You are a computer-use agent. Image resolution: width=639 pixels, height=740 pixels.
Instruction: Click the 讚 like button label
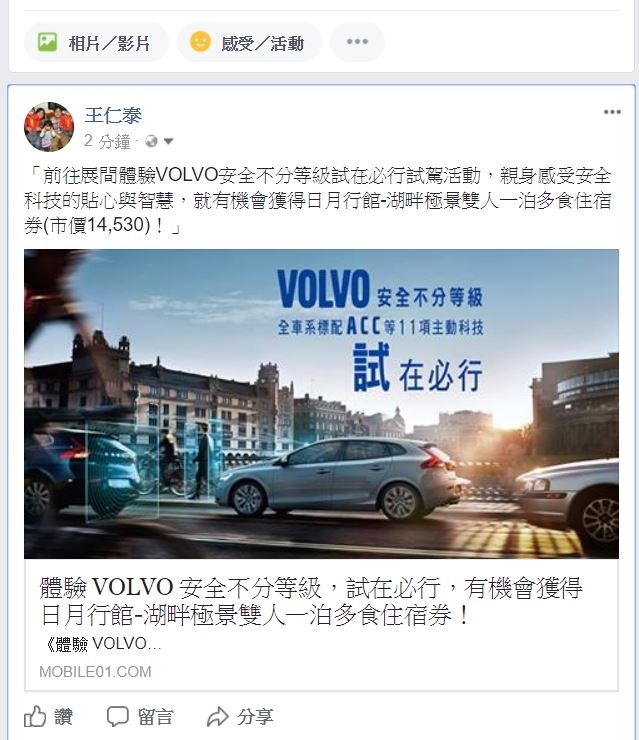point(63,717)
